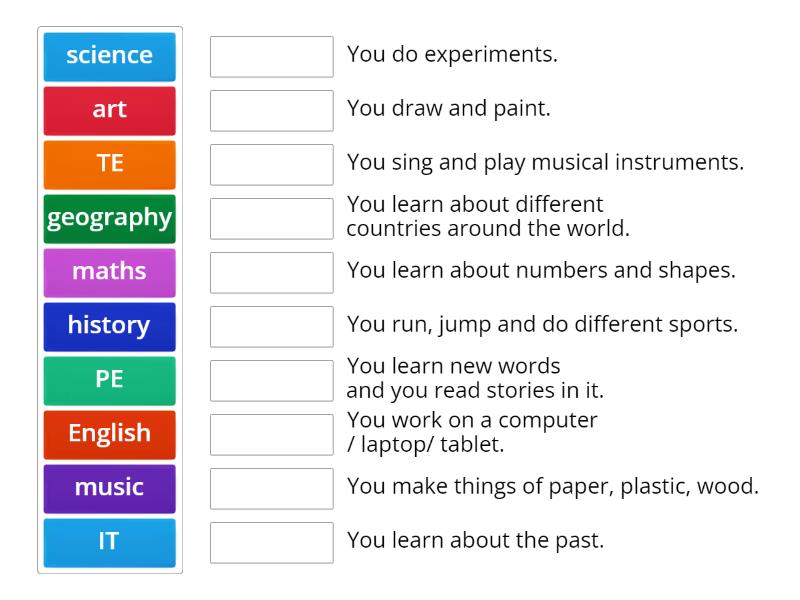
Task: Pick the violet music tile
Action: click(109, 488)
